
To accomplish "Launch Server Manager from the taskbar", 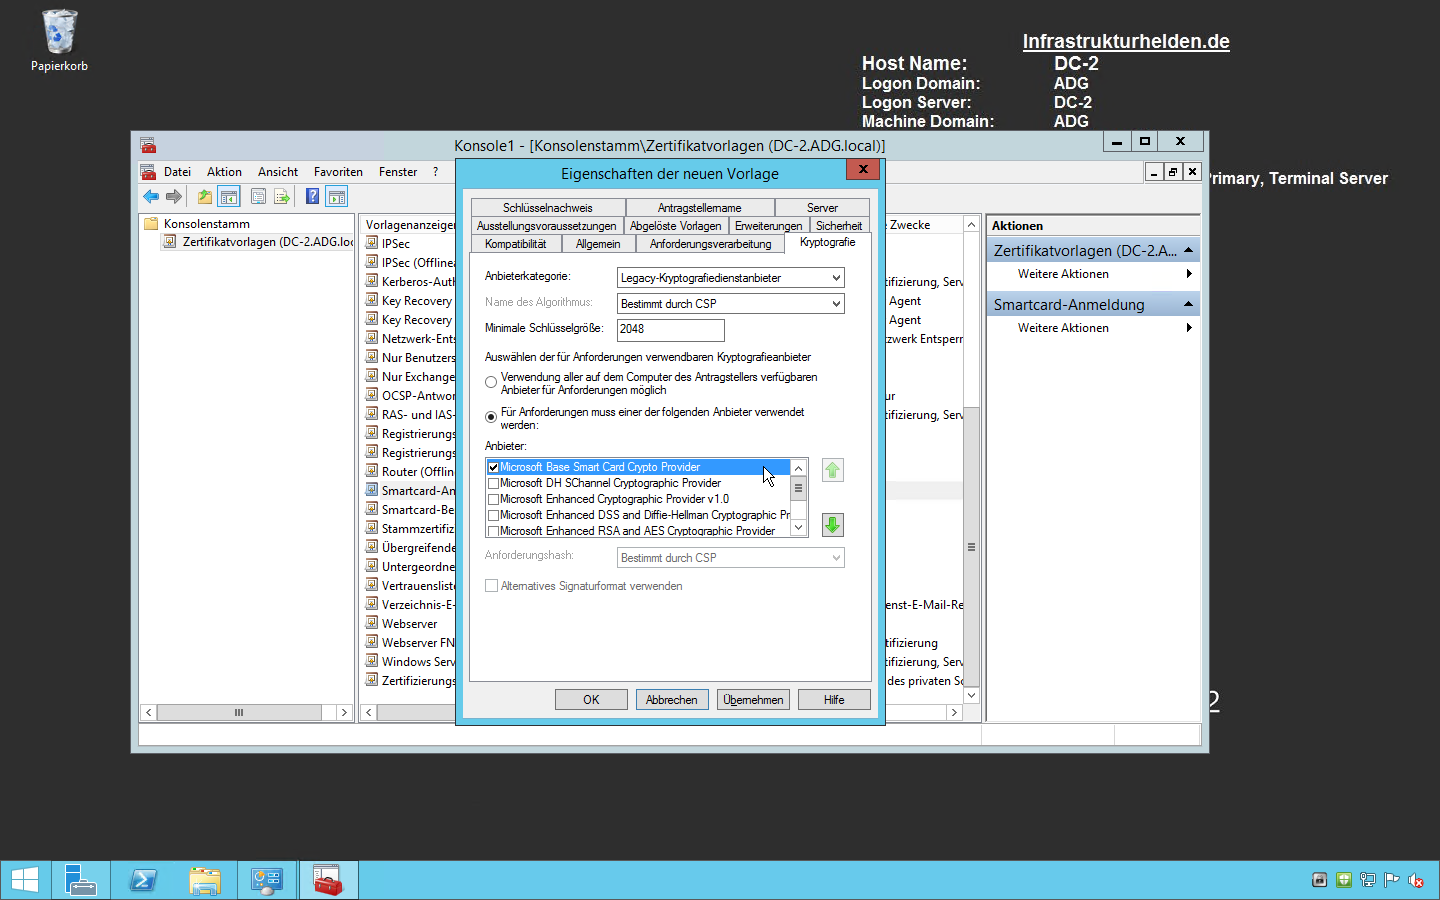I will [80, 880].
